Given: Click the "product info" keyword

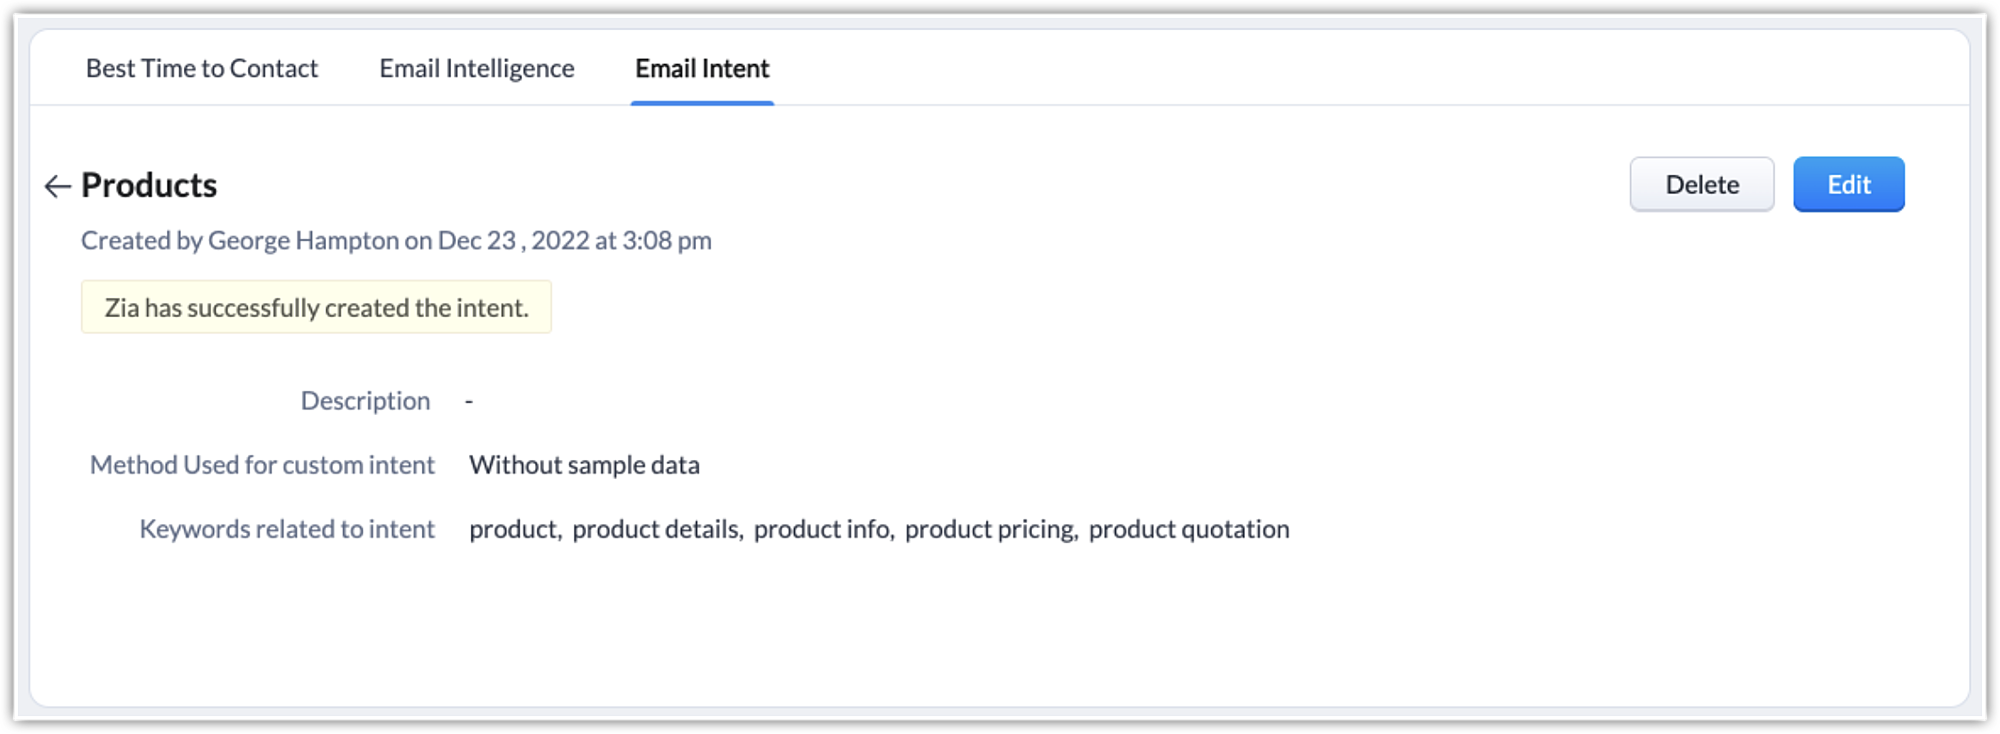Looking at the screenshot, I should (x=822, y=528).
